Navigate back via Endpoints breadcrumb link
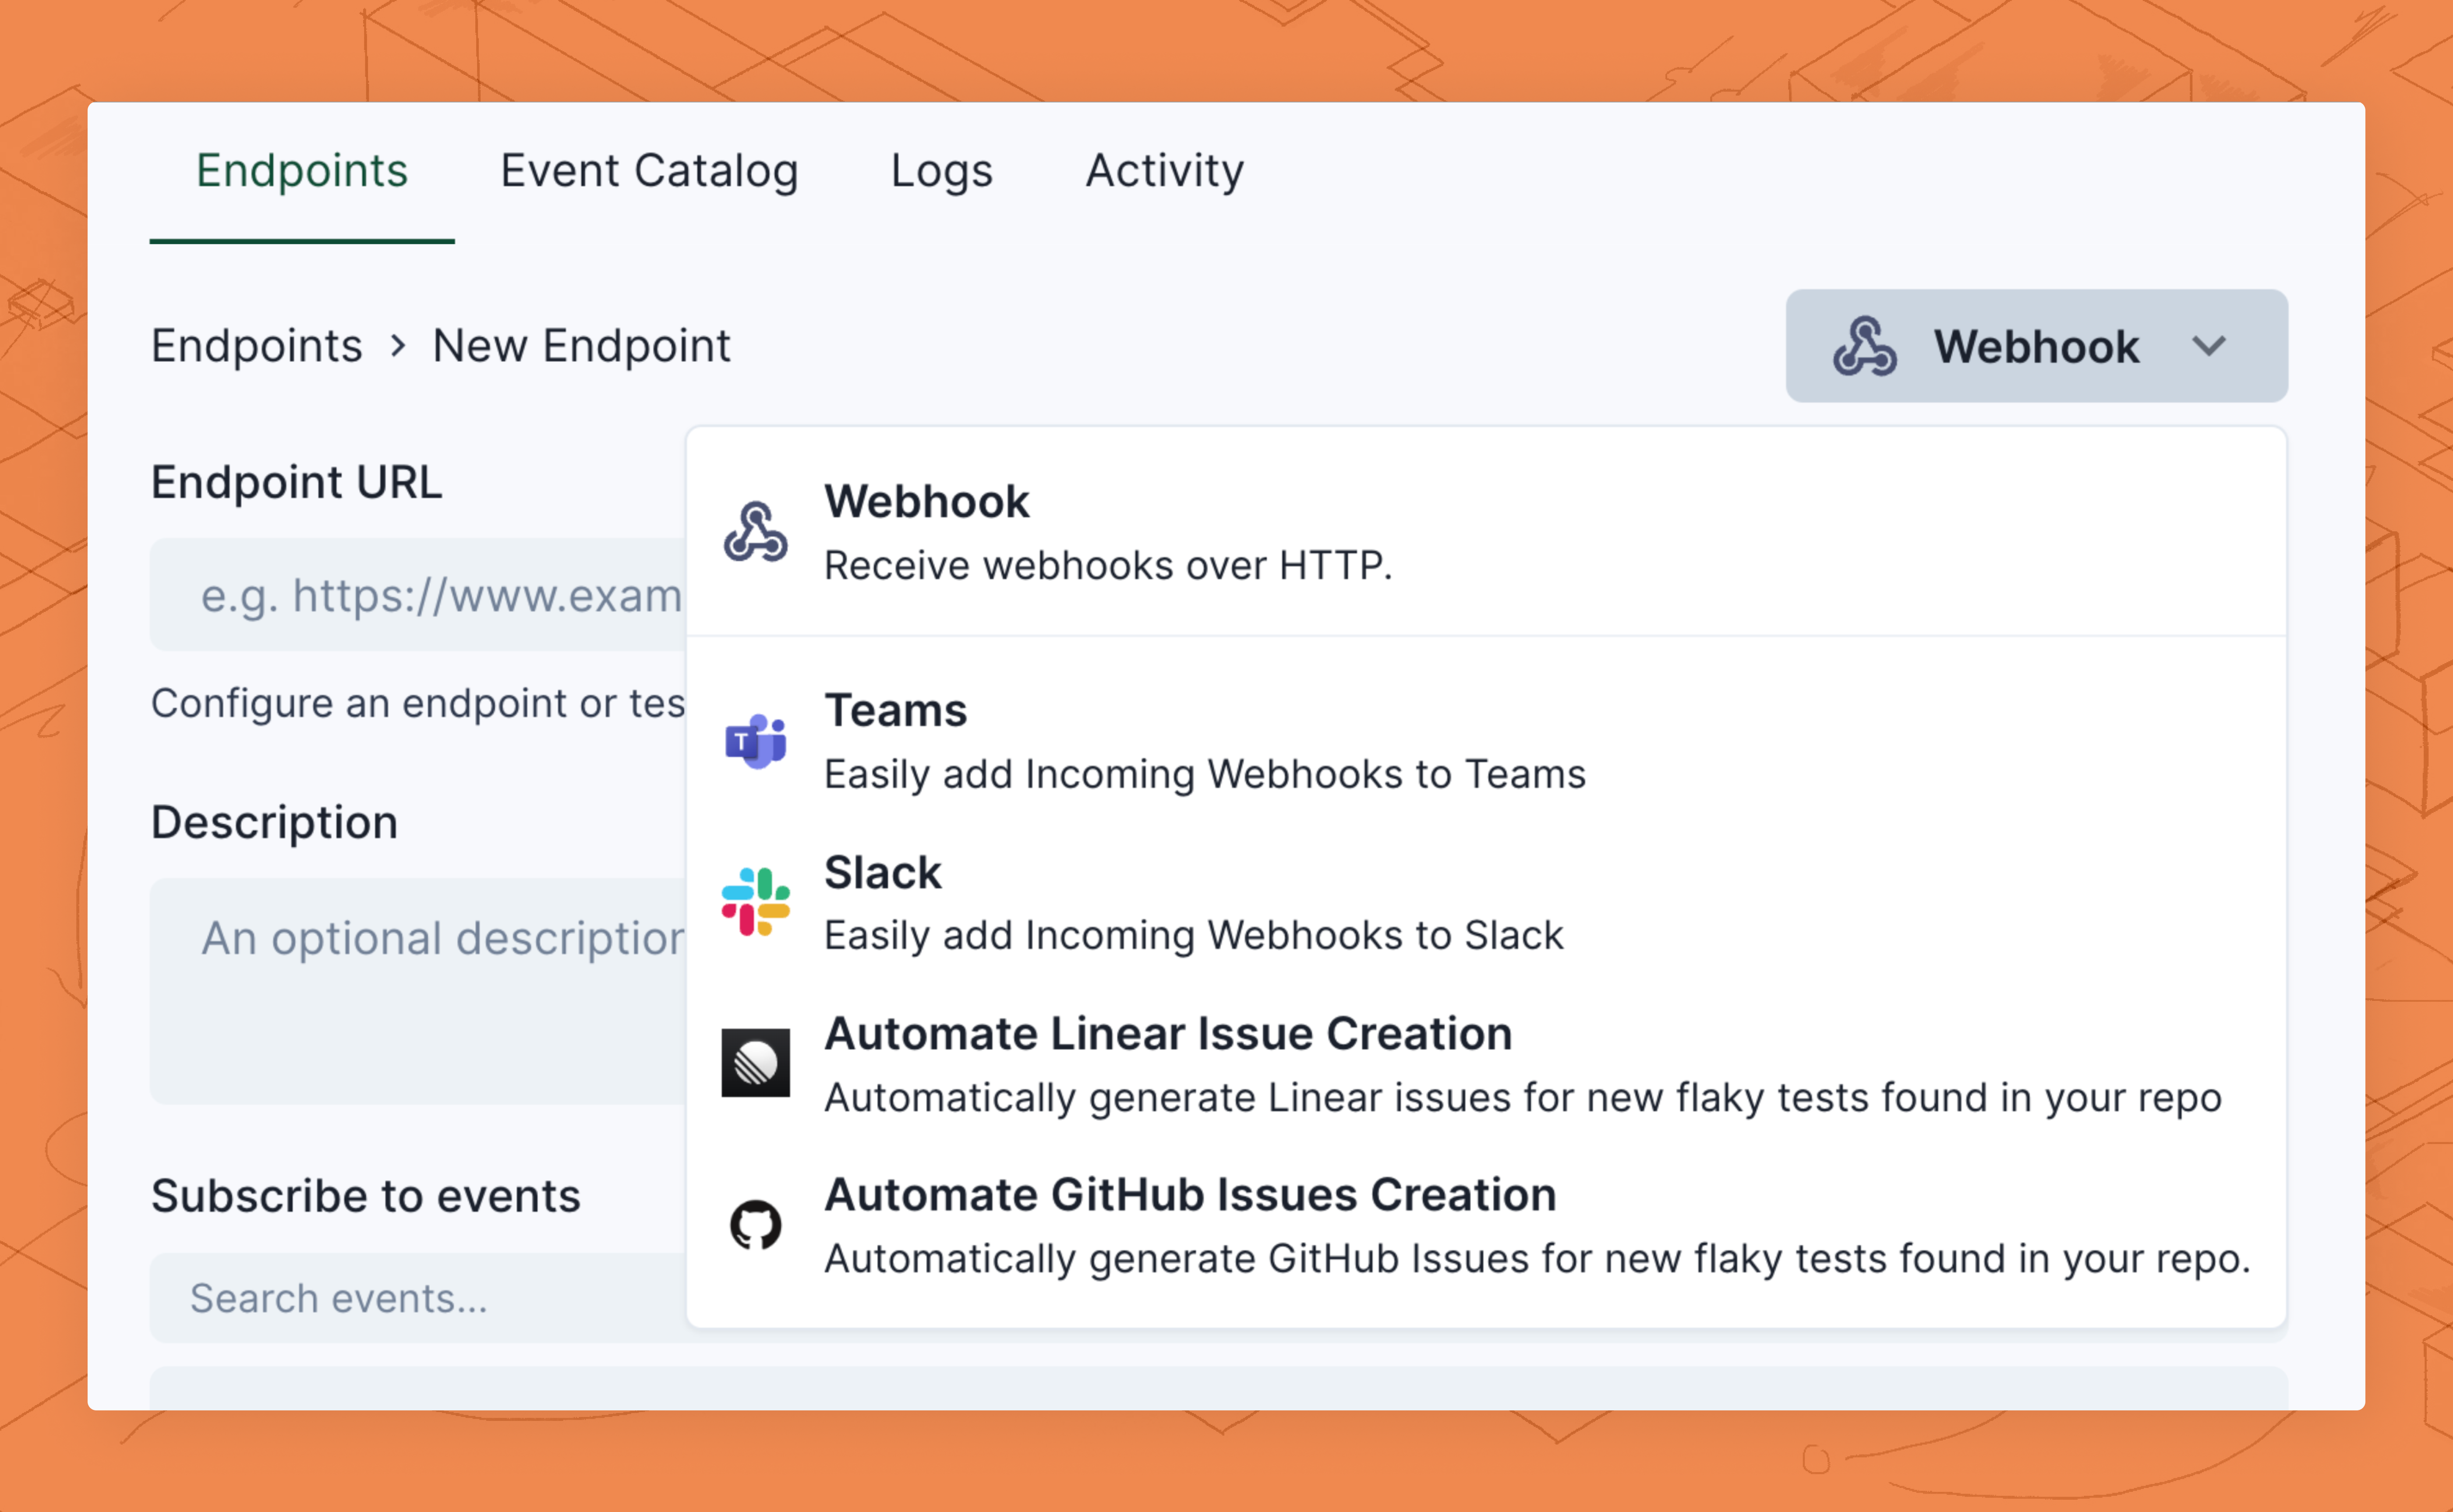The height and width of the screenshot is (1512, 2453). tap(256, 346)
